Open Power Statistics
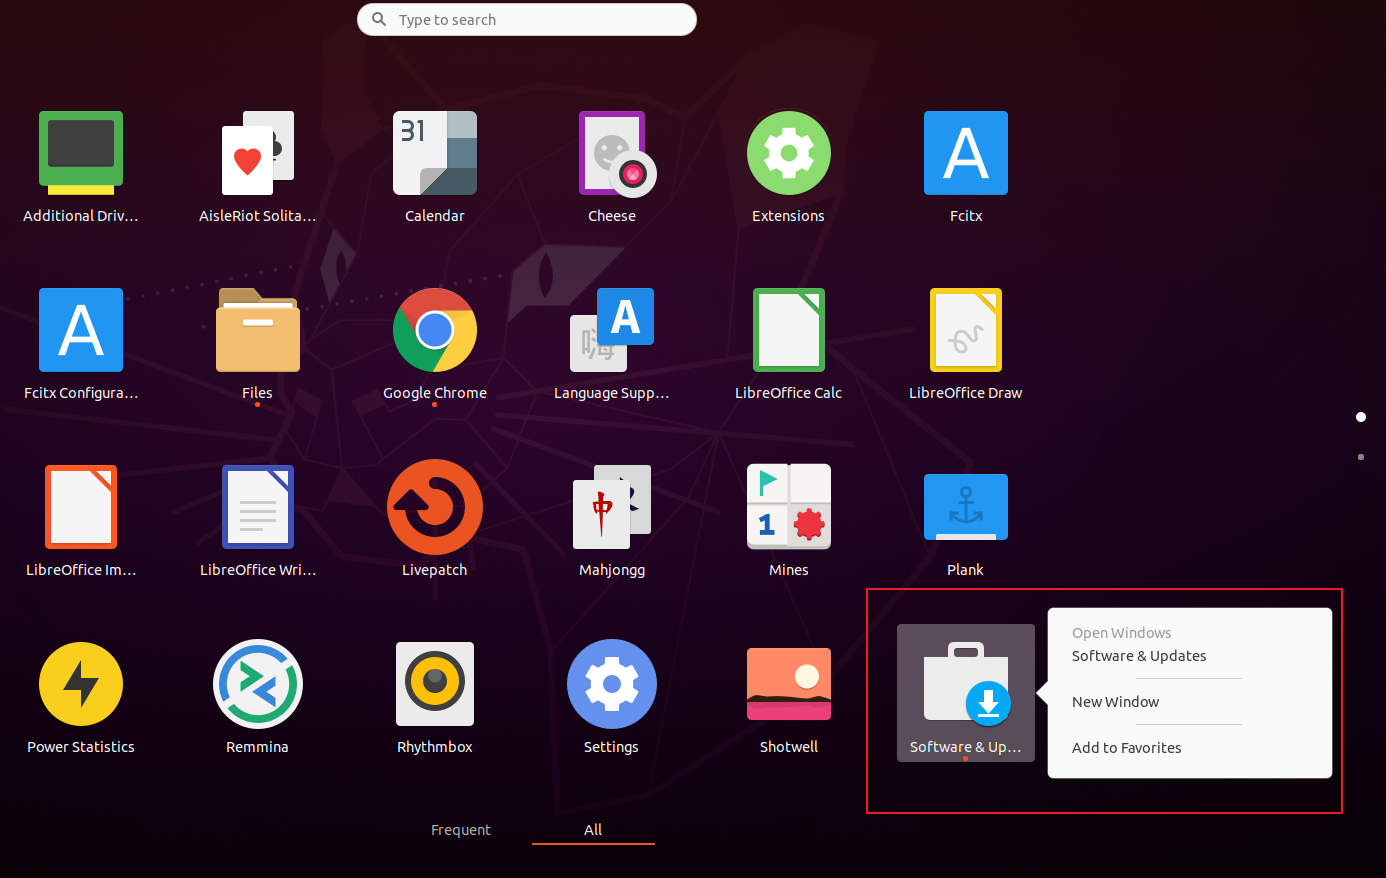The width and height of the screenshot is (1386, 878). (x=81, y=684)
